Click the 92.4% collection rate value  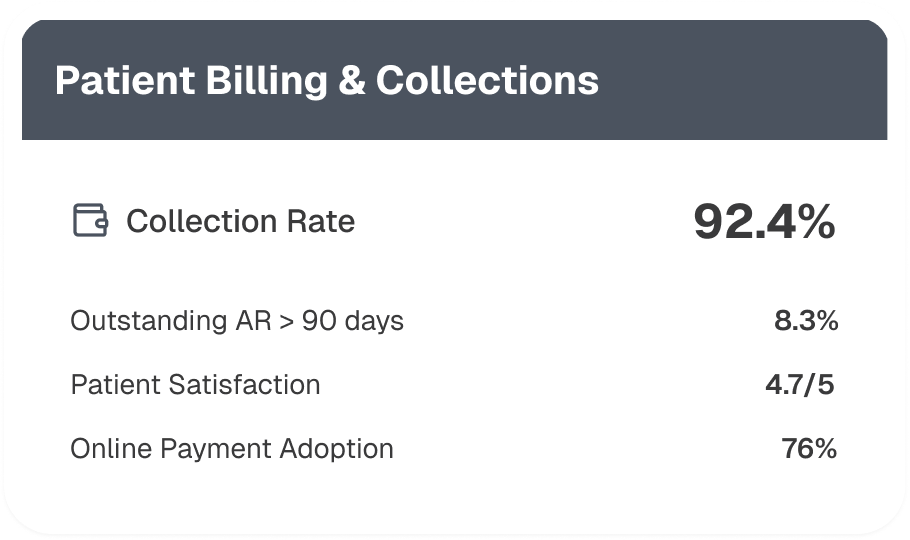point(764,222)
